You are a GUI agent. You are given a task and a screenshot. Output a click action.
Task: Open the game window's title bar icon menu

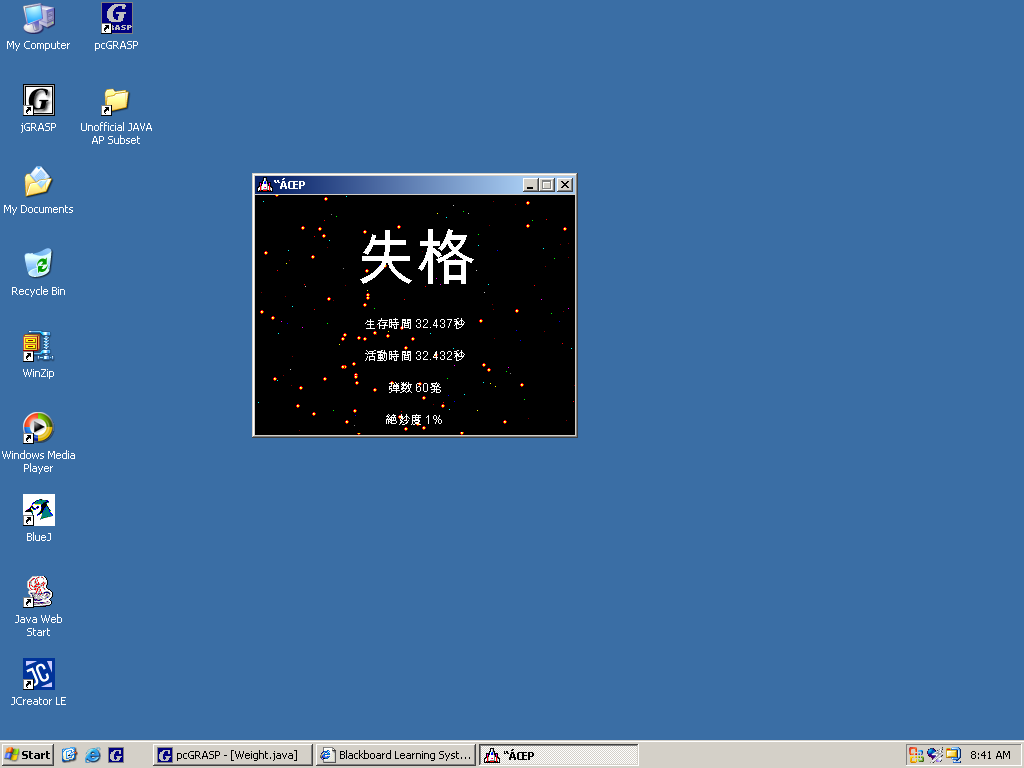[x=265, y=185]
